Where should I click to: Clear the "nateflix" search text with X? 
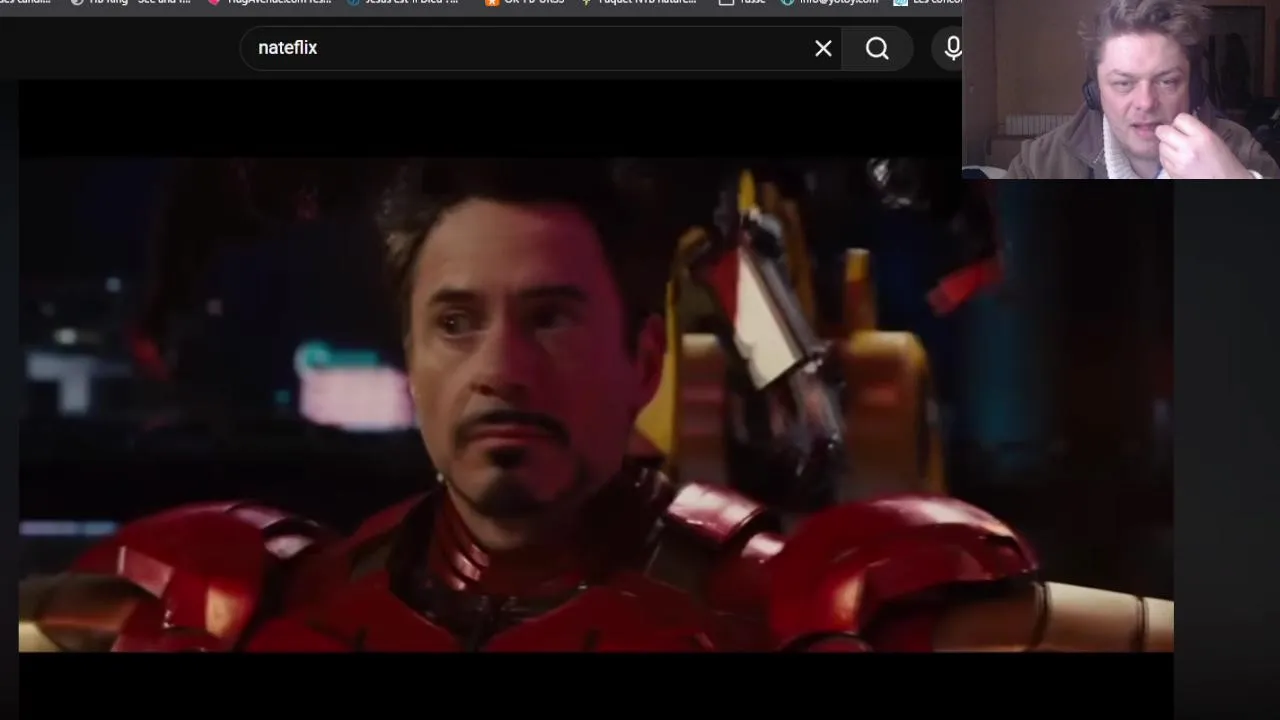point(823,48)
